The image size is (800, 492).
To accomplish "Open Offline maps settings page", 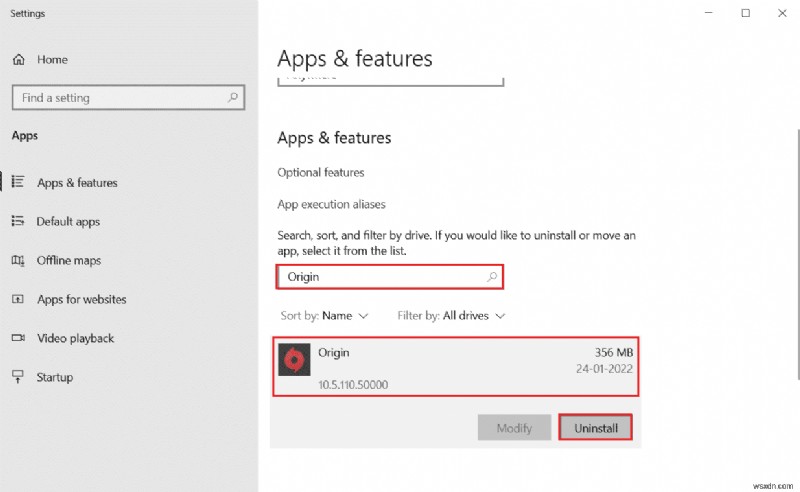I will [x=68, y=261].
